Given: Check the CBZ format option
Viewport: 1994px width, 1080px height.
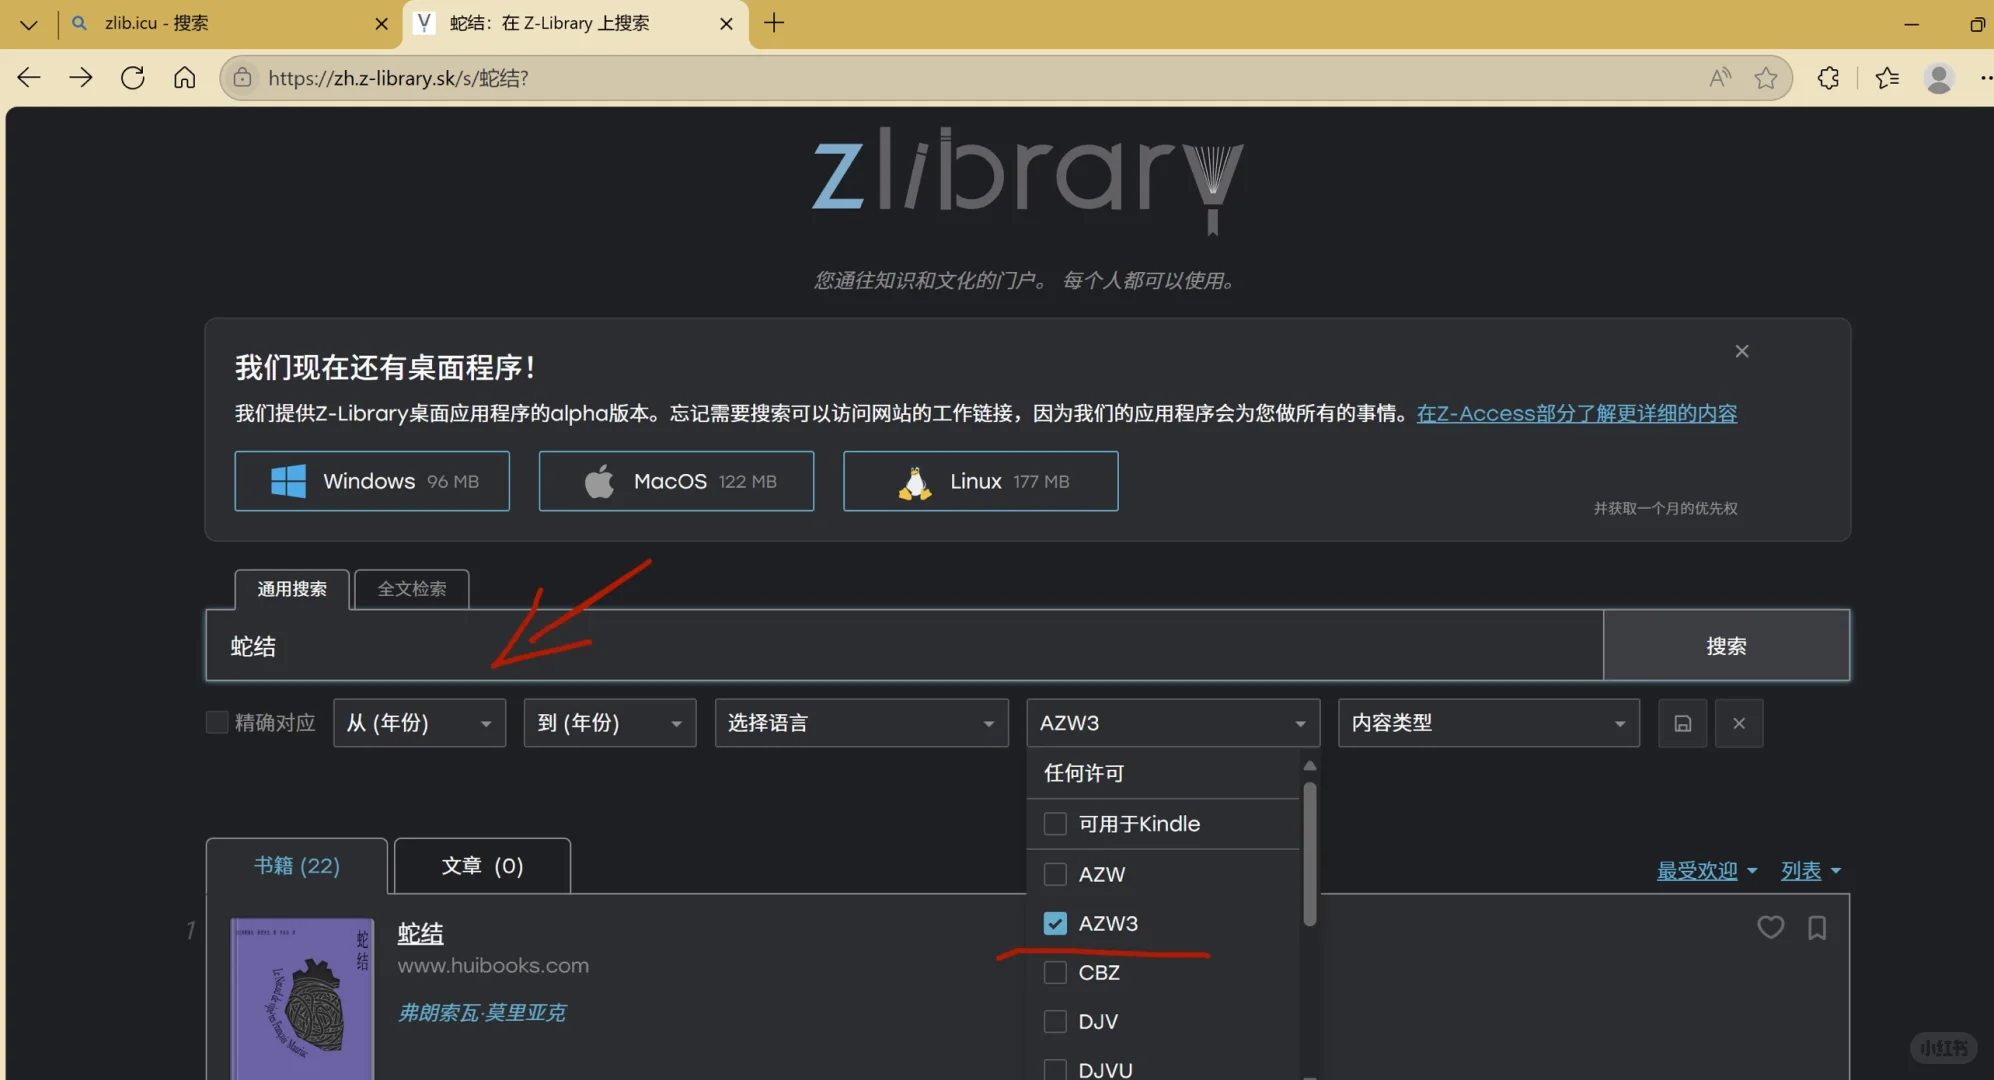Looking at the screenshot, I should 1055,972.
